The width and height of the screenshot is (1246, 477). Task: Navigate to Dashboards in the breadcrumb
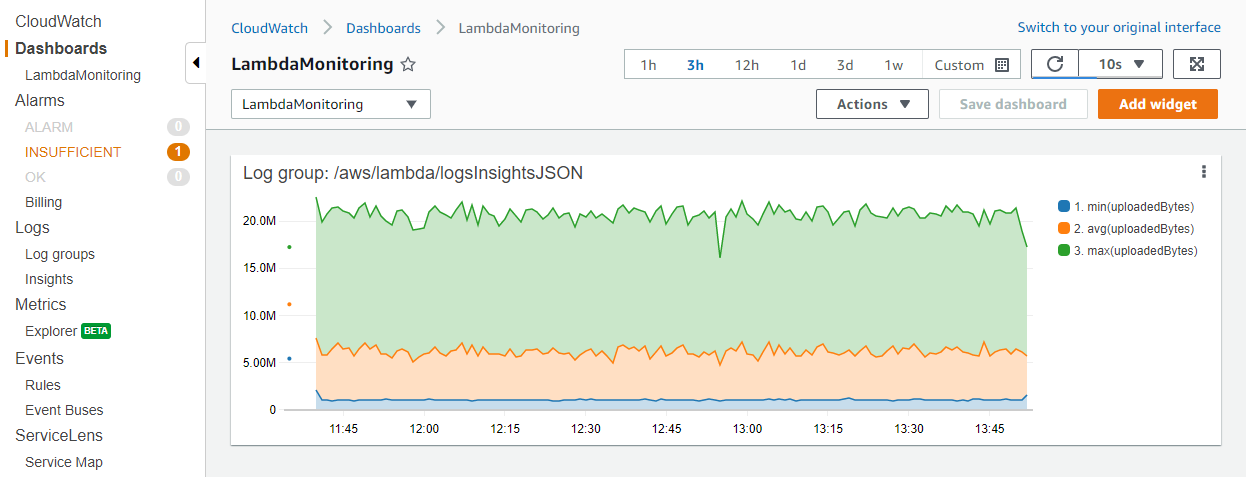(x=383, y=28)
